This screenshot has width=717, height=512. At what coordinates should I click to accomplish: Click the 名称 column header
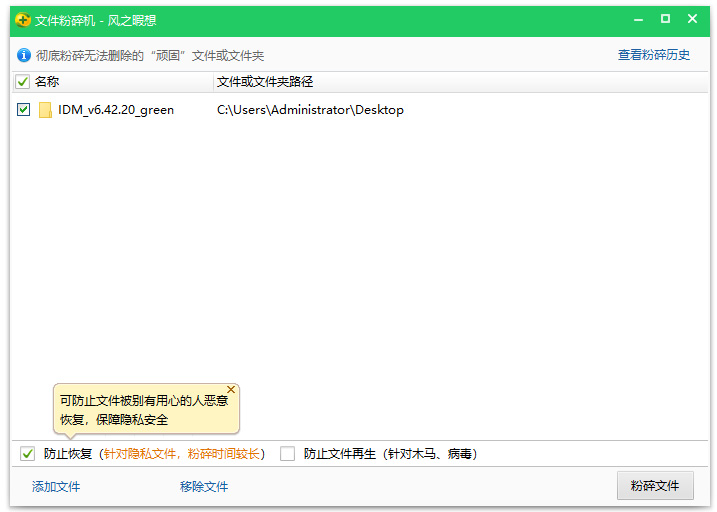click(x=47, y=82)
